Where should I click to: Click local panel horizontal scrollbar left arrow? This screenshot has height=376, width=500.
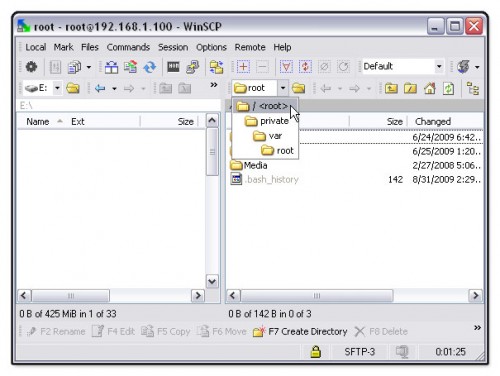(x=23, y=296)
